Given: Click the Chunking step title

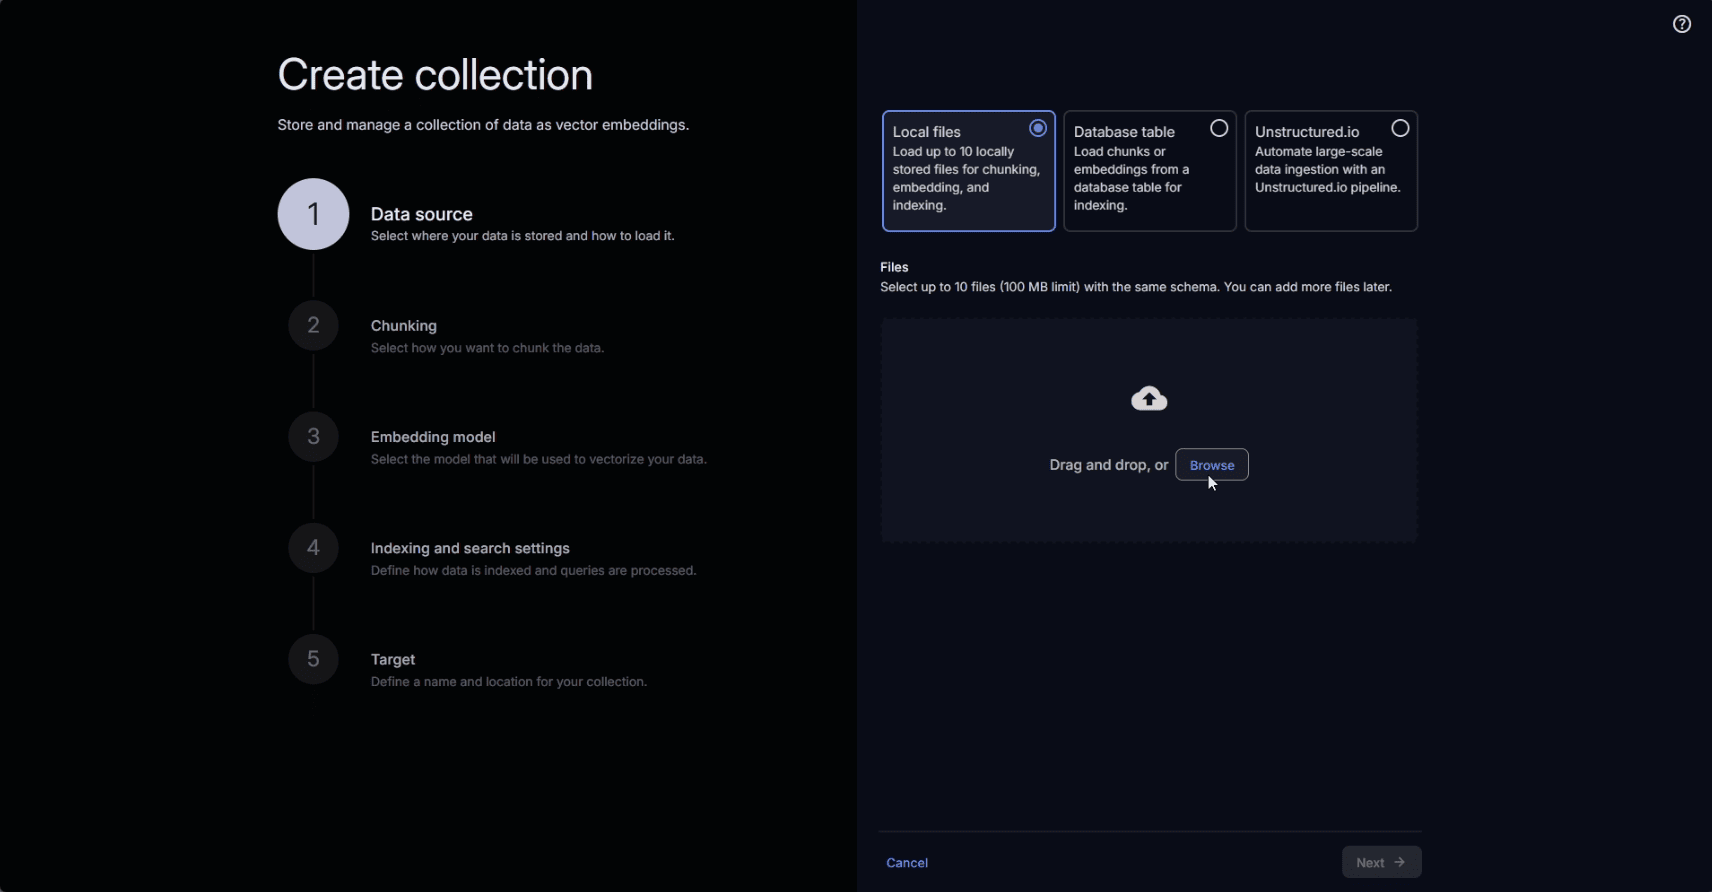Looking at the screenshot, I should 403,326.
